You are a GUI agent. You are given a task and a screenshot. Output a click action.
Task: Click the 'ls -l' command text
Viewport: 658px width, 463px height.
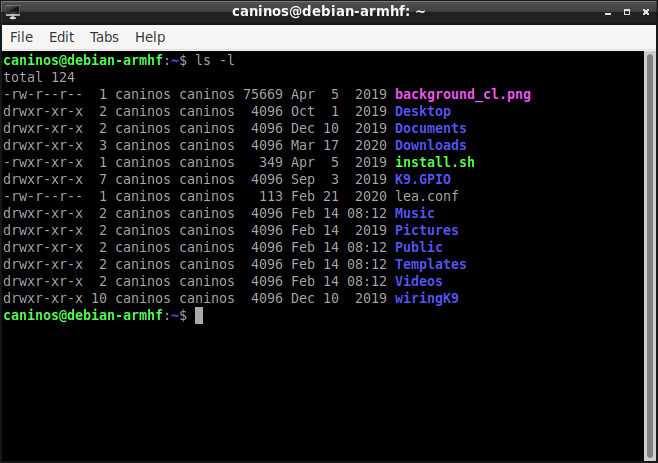(215, 60)
